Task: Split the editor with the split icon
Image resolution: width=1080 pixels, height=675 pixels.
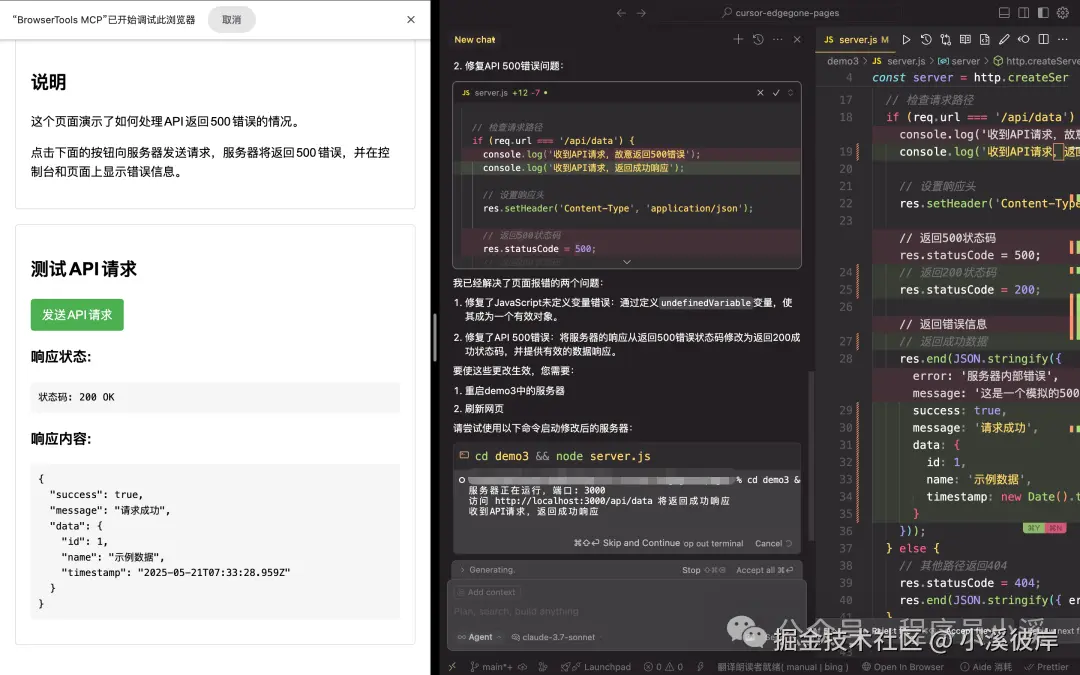Action: [x=1043, y=39]
